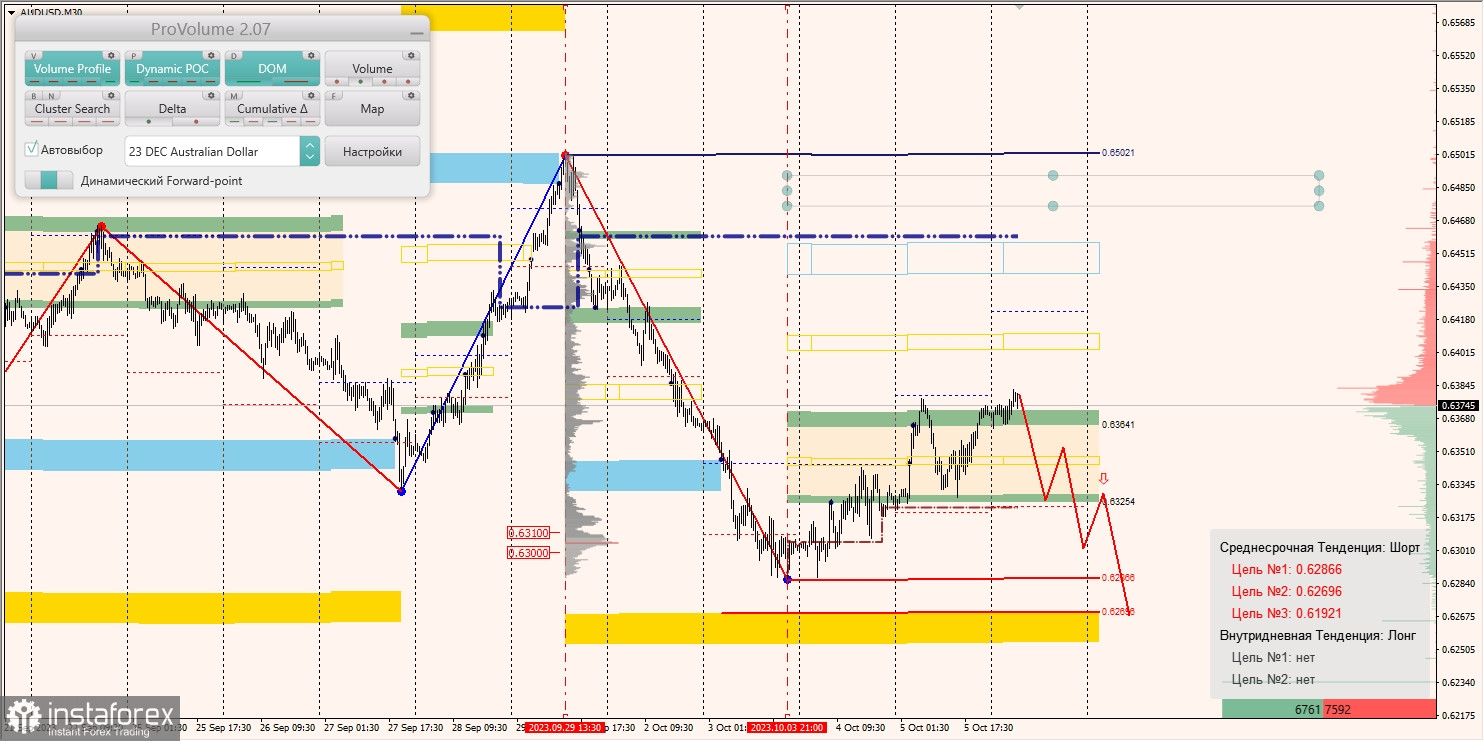Open the Настройки settings button

(x=372, y=151)
